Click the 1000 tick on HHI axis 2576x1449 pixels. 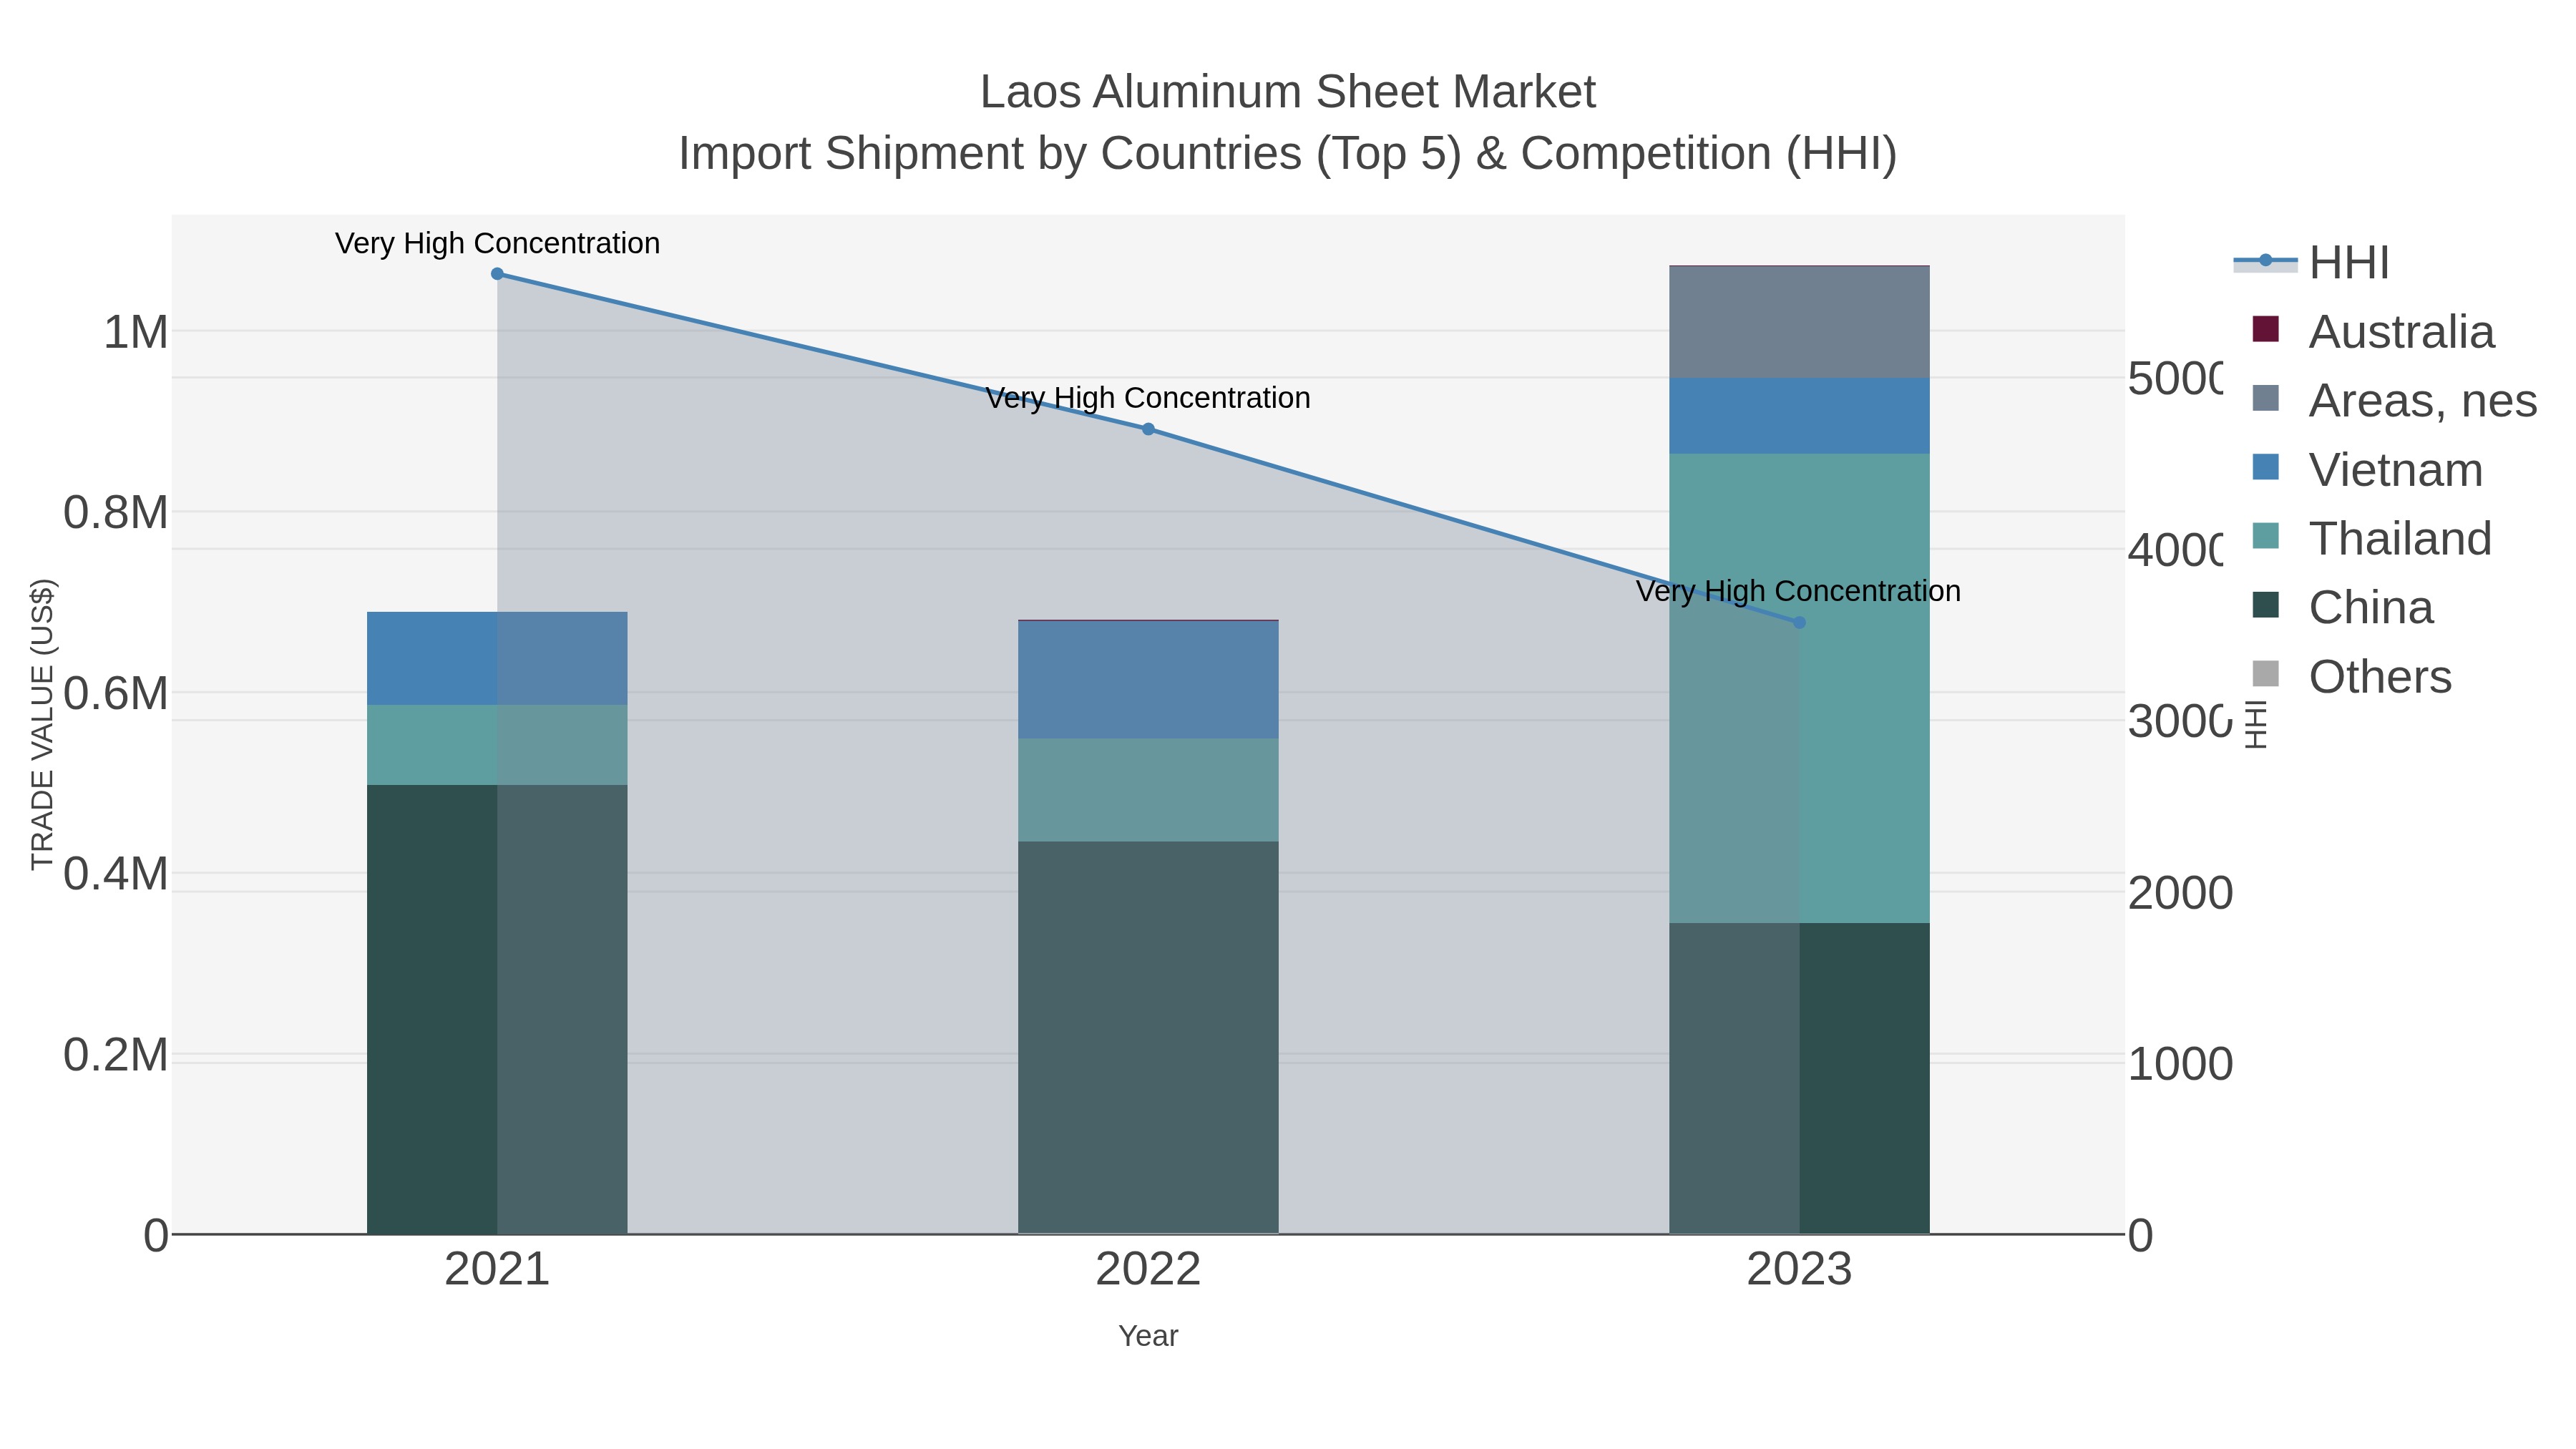(x=2180, y=1064)
